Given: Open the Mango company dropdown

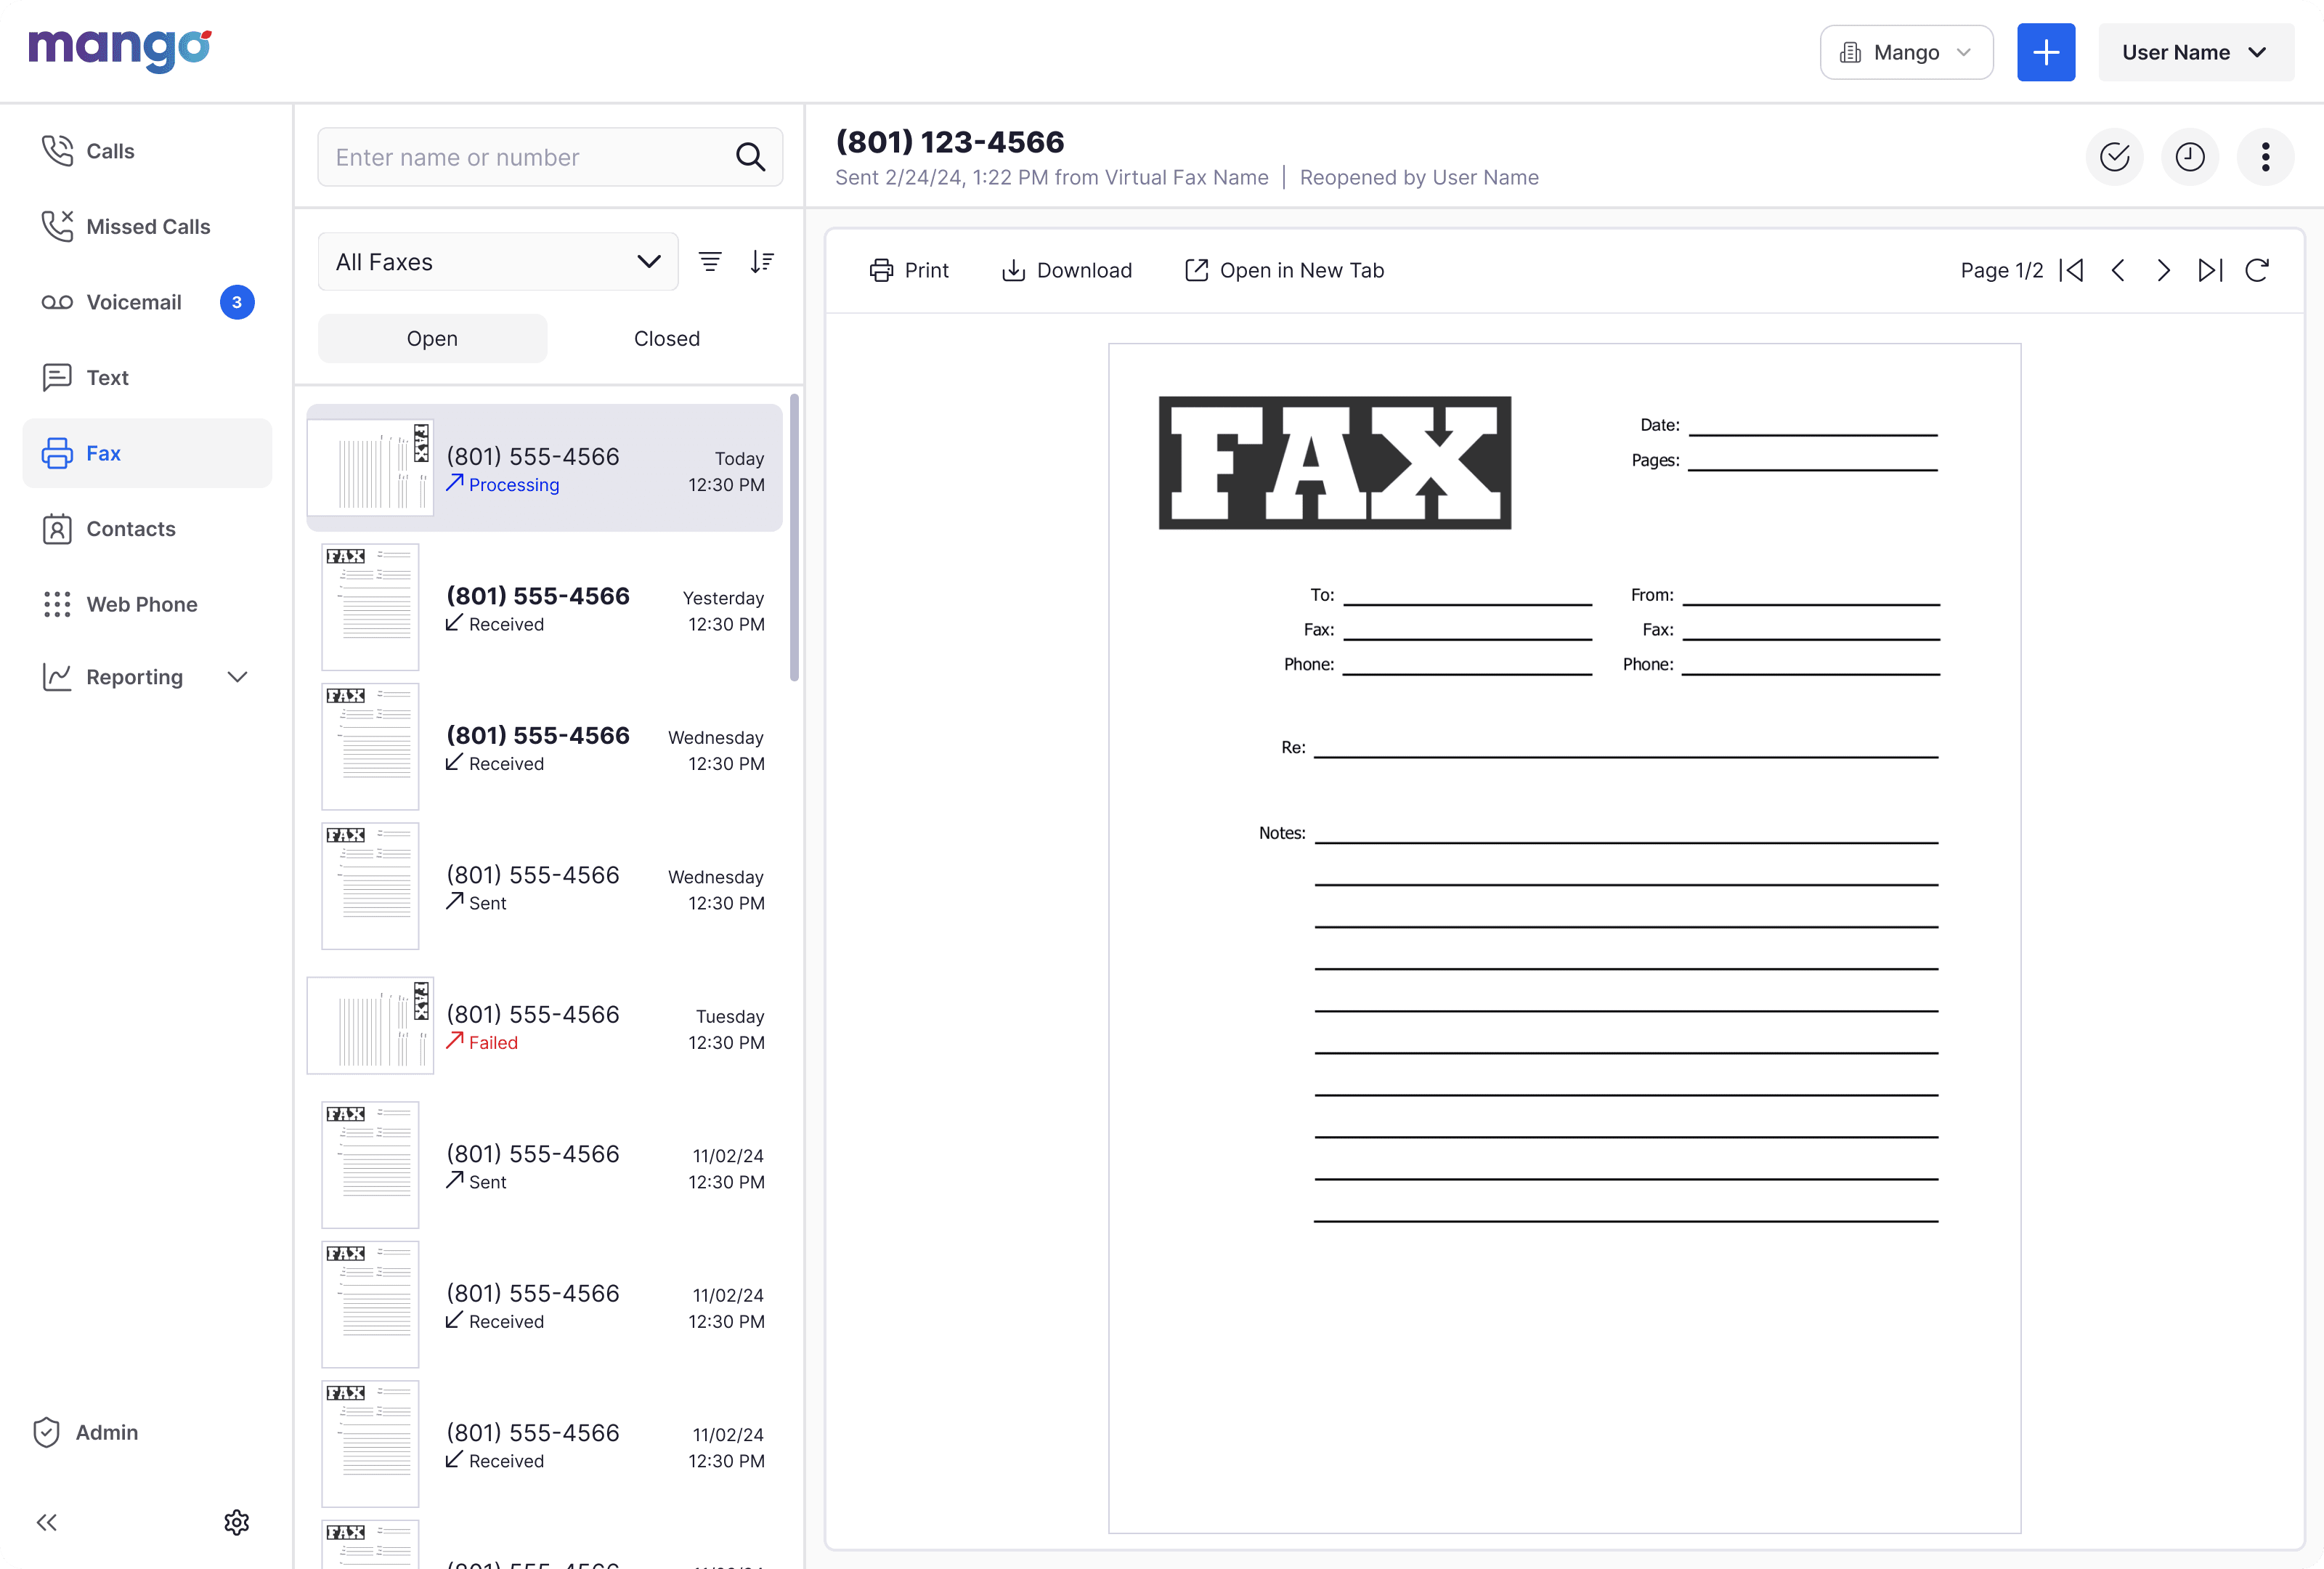Looking at the screenshot, I should pos(1906,52).
